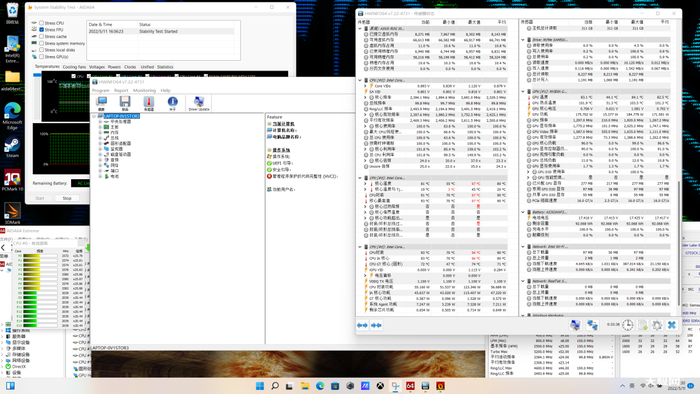Image resolution: width=700 pixels, height=394 pixels.
Task: Expand 中央处理器 node in HWiNFO tree
Action: coord(100,121)
